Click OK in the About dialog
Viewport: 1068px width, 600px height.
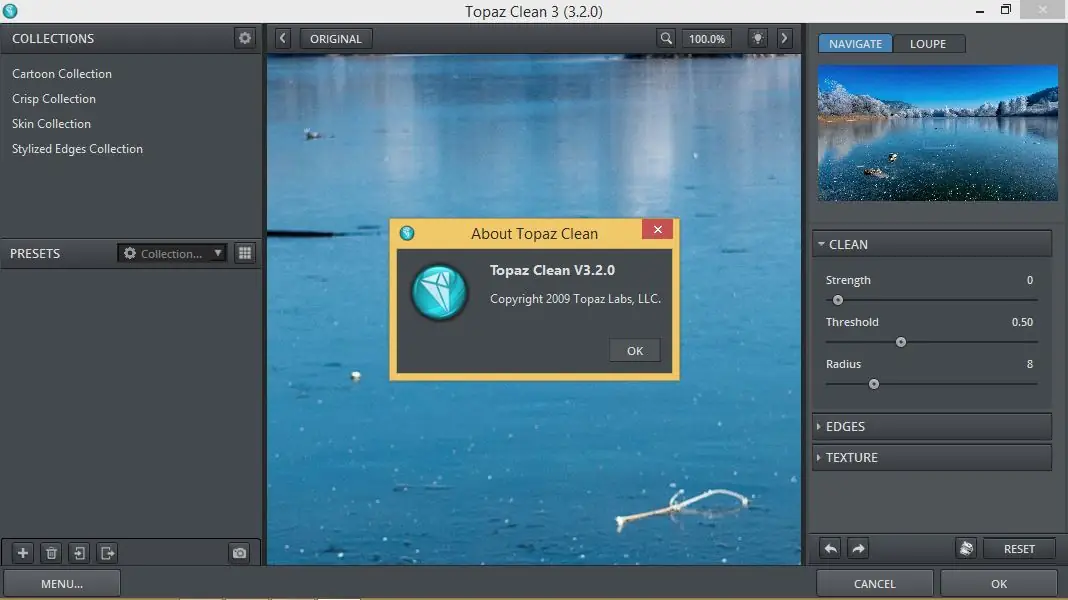click(635, 351)
